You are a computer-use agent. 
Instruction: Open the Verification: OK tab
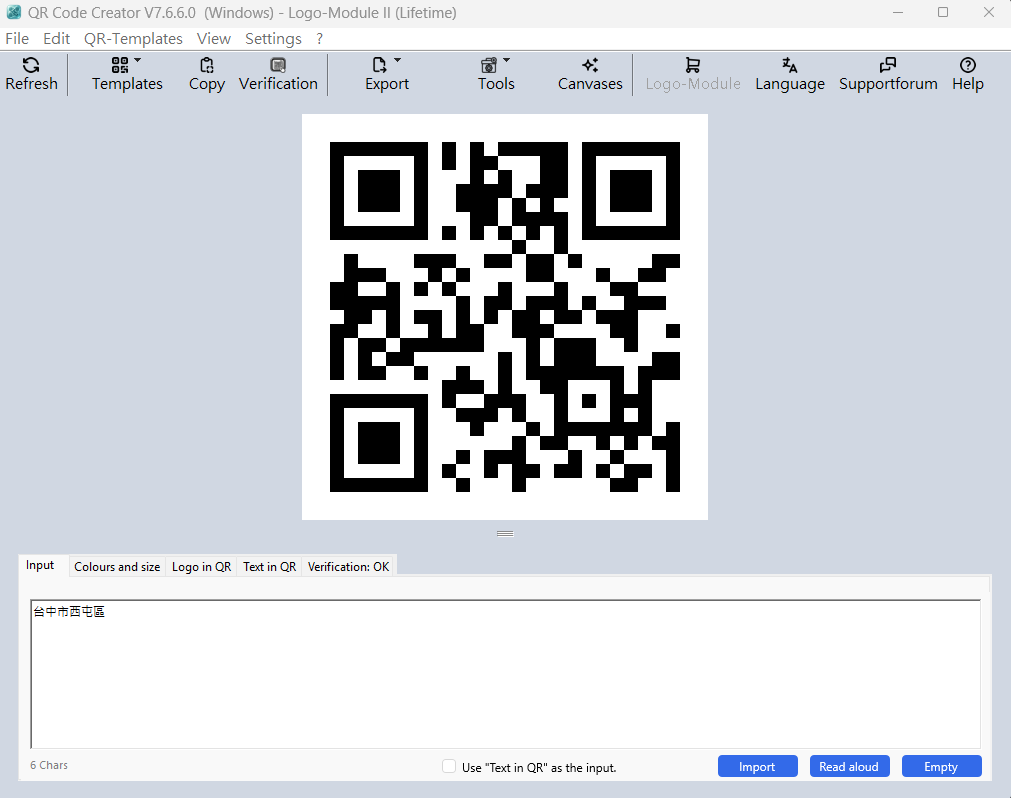348,567
